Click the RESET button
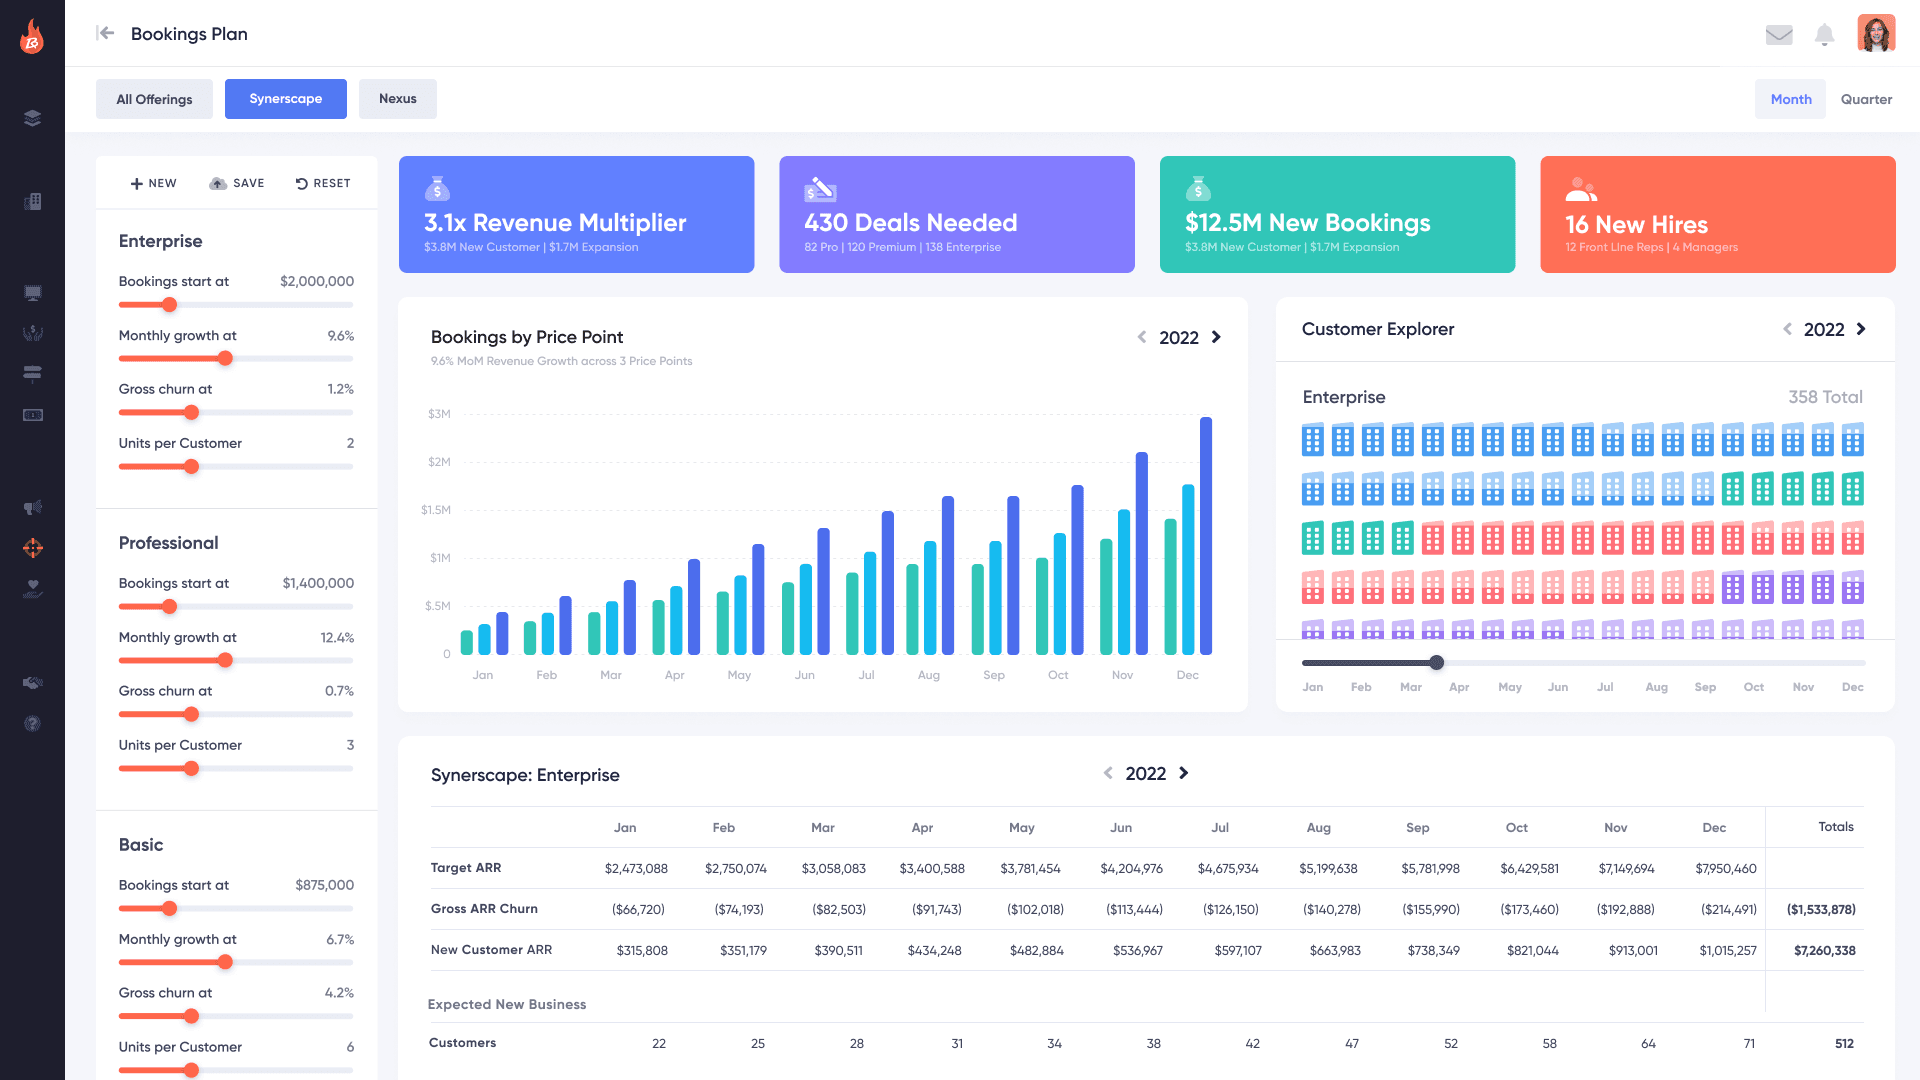1920x1080 pixels. click(323, 183)
